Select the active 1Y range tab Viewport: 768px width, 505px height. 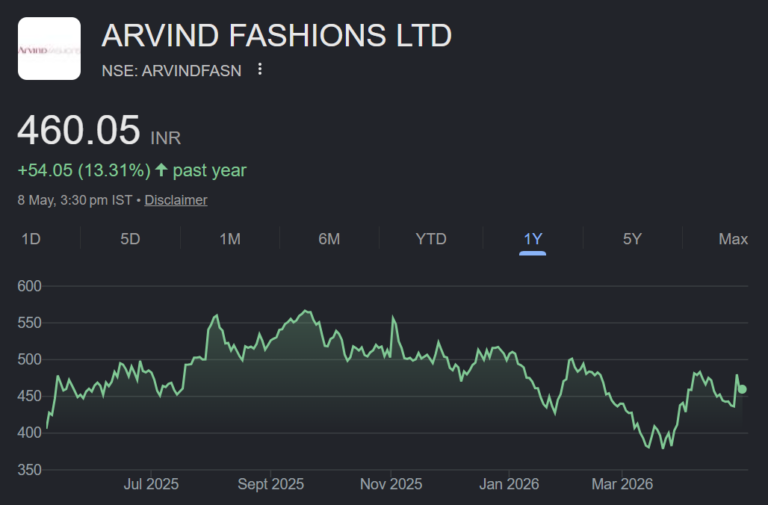coord(533,239)
